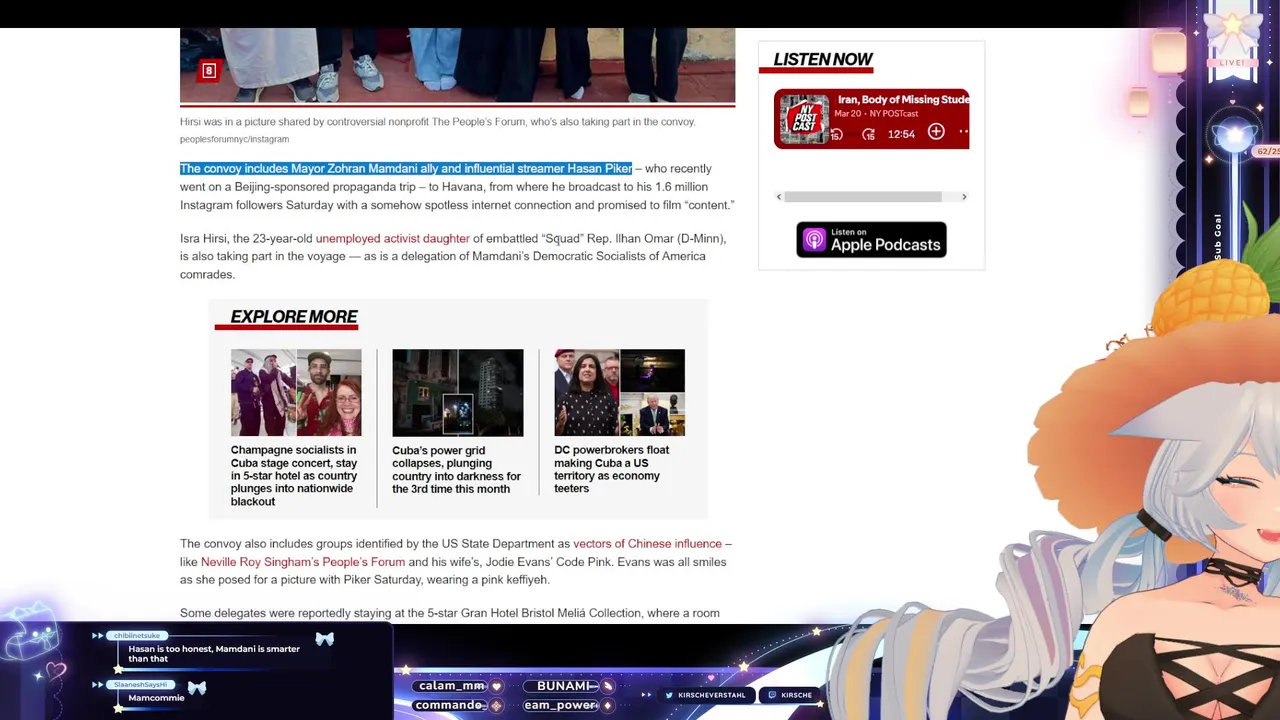Click the left arrow of the podcast scrollbar
The height and width of the screenshot is (720, 1280).
pyautogui.click(x=779, y=197)
